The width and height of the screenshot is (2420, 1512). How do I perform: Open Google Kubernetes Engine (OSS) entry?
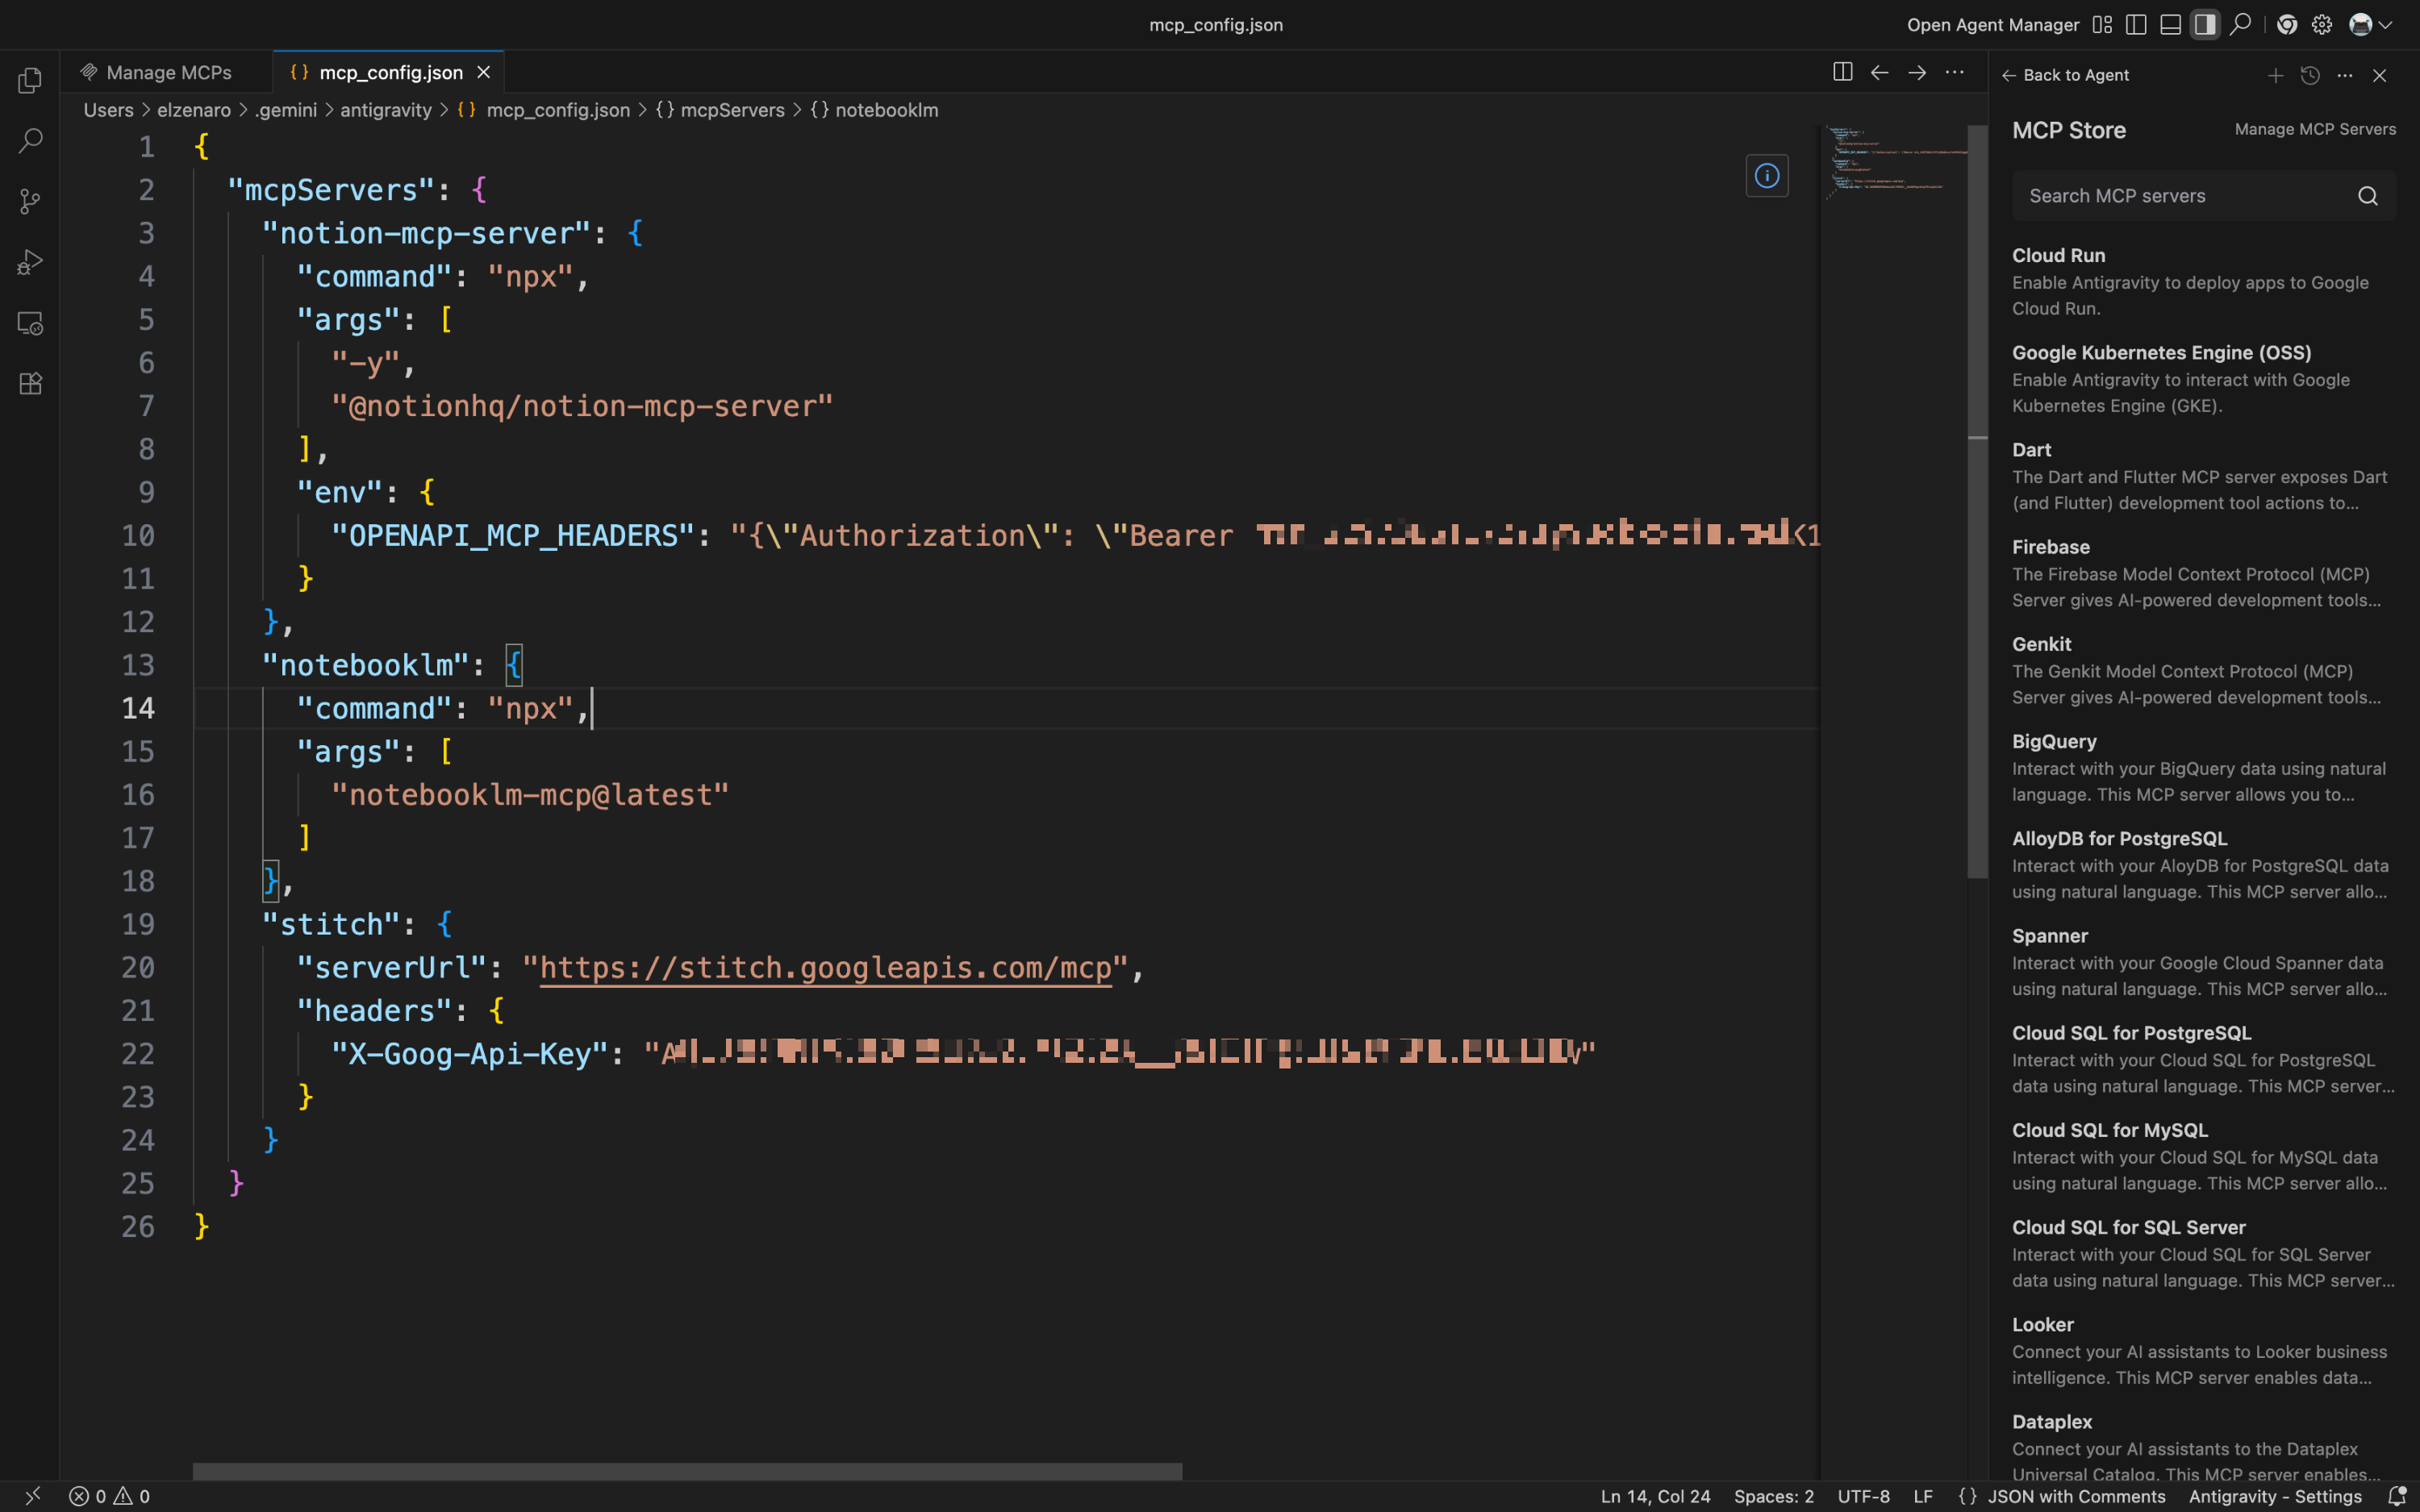pos(2203,378)
